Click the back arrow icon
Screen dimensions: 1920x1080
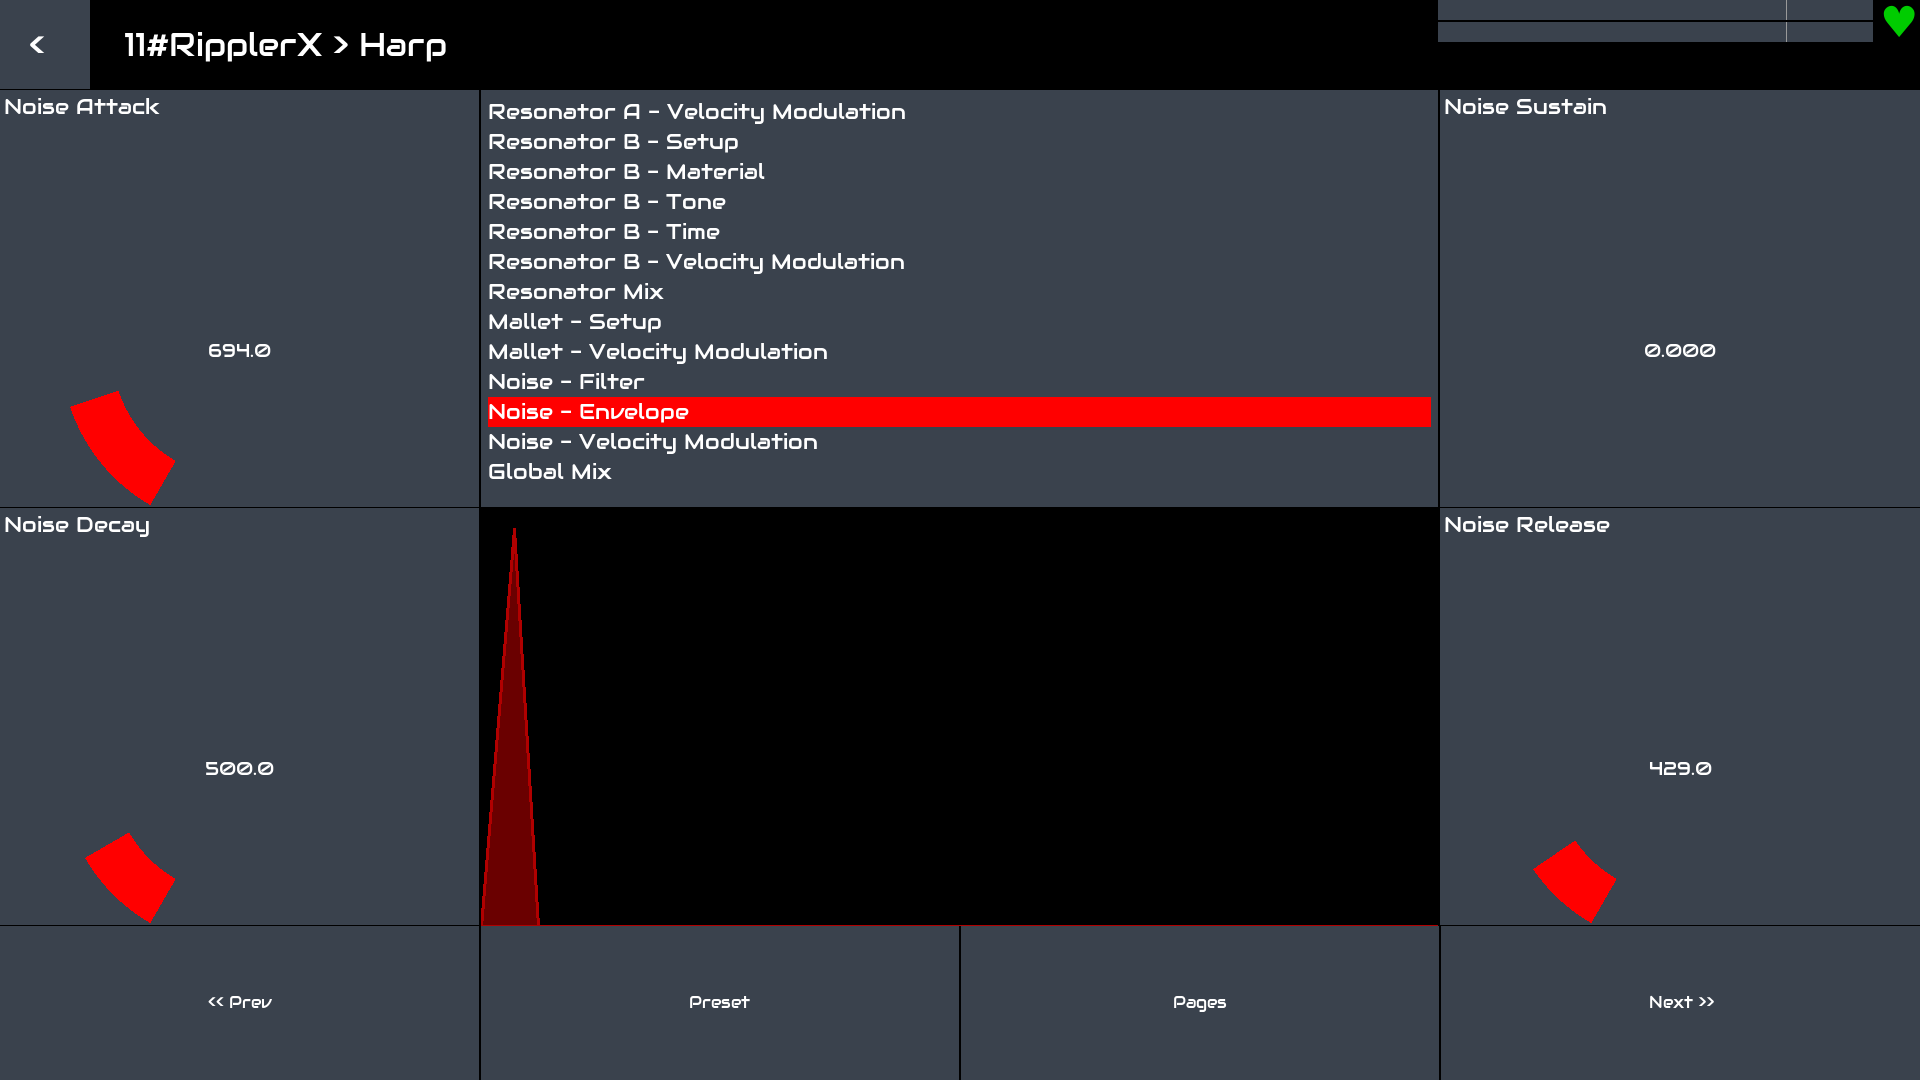point(38,45)
